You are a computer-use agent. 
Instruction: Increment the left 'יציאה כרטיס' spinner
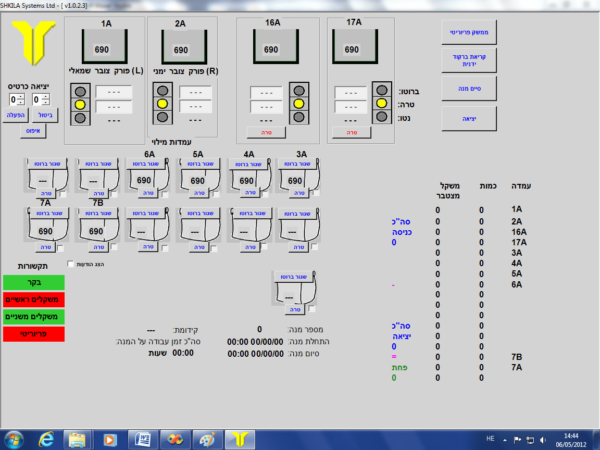21,97
